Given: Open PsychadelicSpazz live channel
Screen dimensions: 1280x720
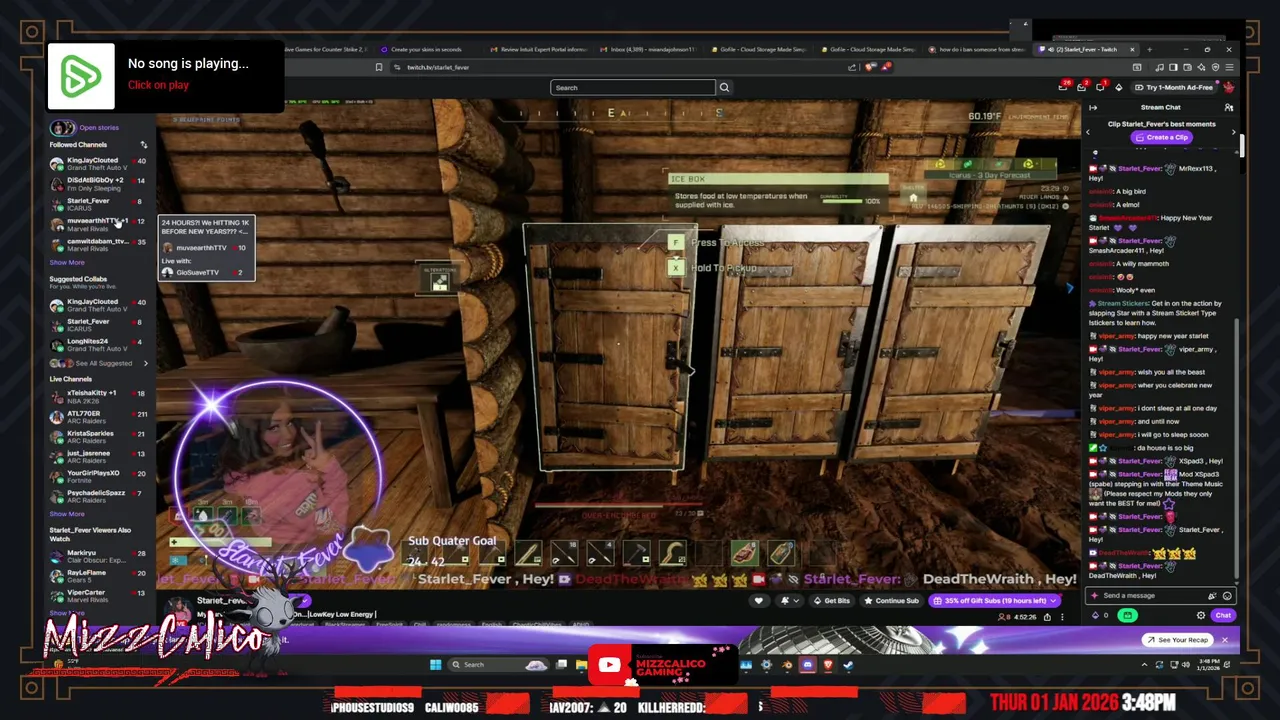Looking at the screenshot, I should 98,496.
